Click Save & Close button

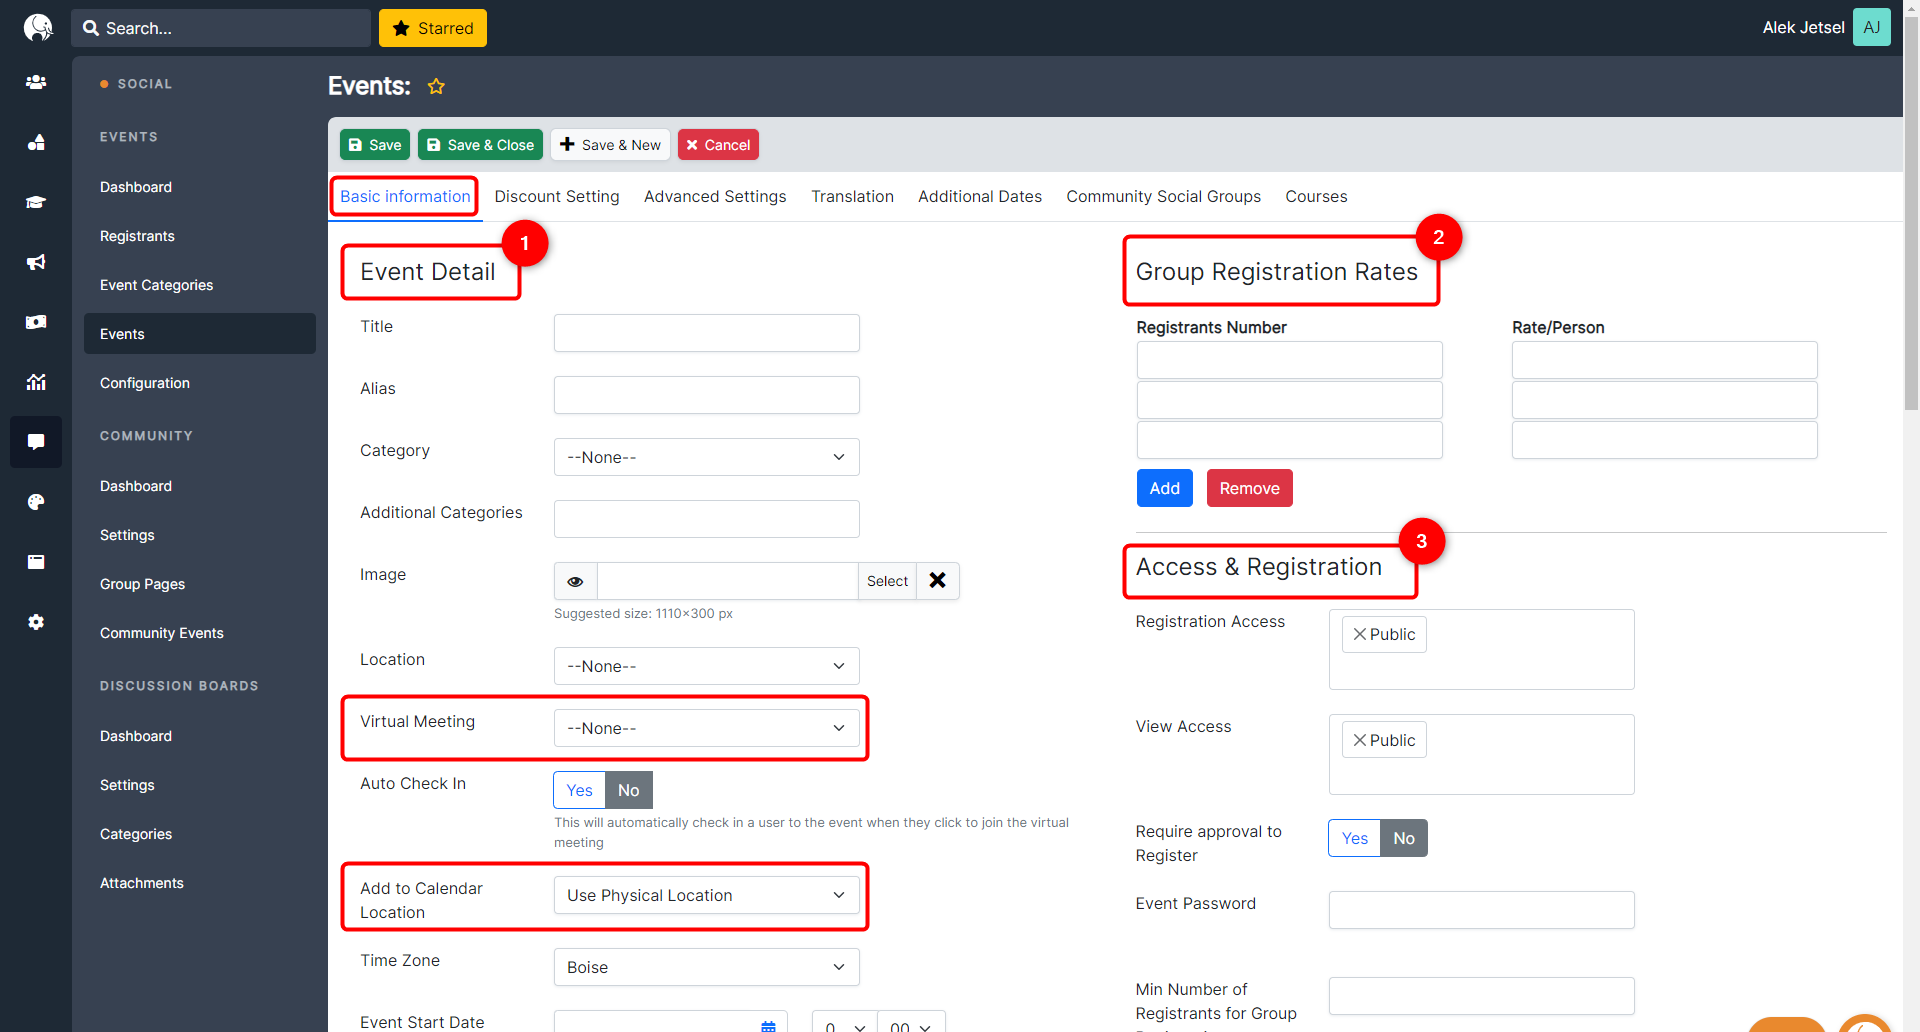pos(480,145)
